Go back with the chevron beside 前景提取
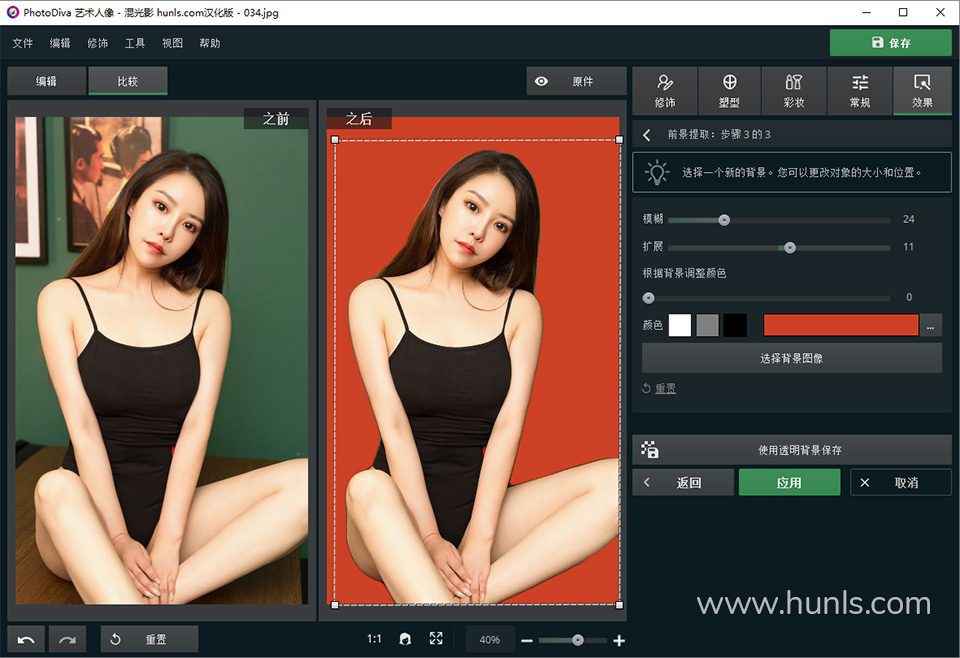The image size is (960, 658). coord(647,135)
